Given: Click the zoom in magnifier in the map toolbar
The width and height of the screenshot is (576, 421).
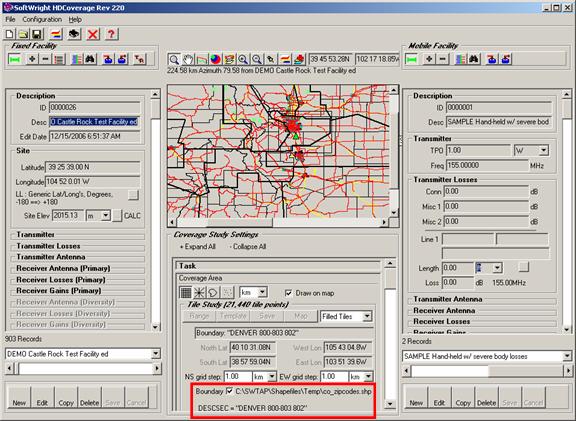Looking at the screenshot, I should coord(243,59).
